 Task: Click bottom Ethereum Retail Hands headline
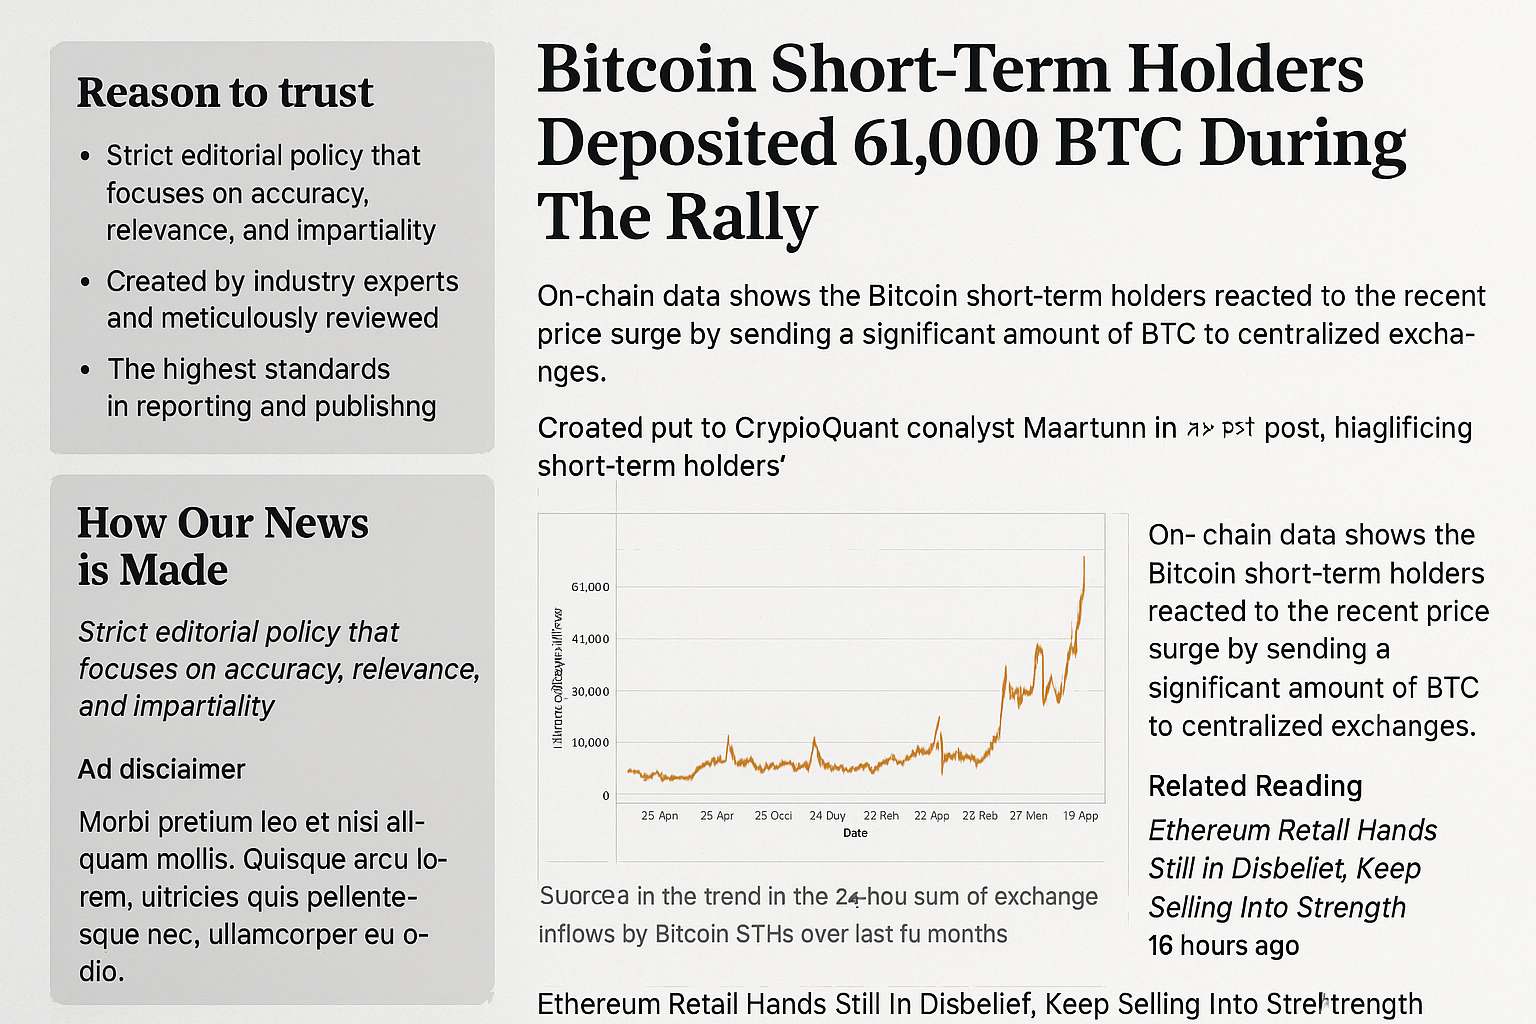pos(979,1003)
